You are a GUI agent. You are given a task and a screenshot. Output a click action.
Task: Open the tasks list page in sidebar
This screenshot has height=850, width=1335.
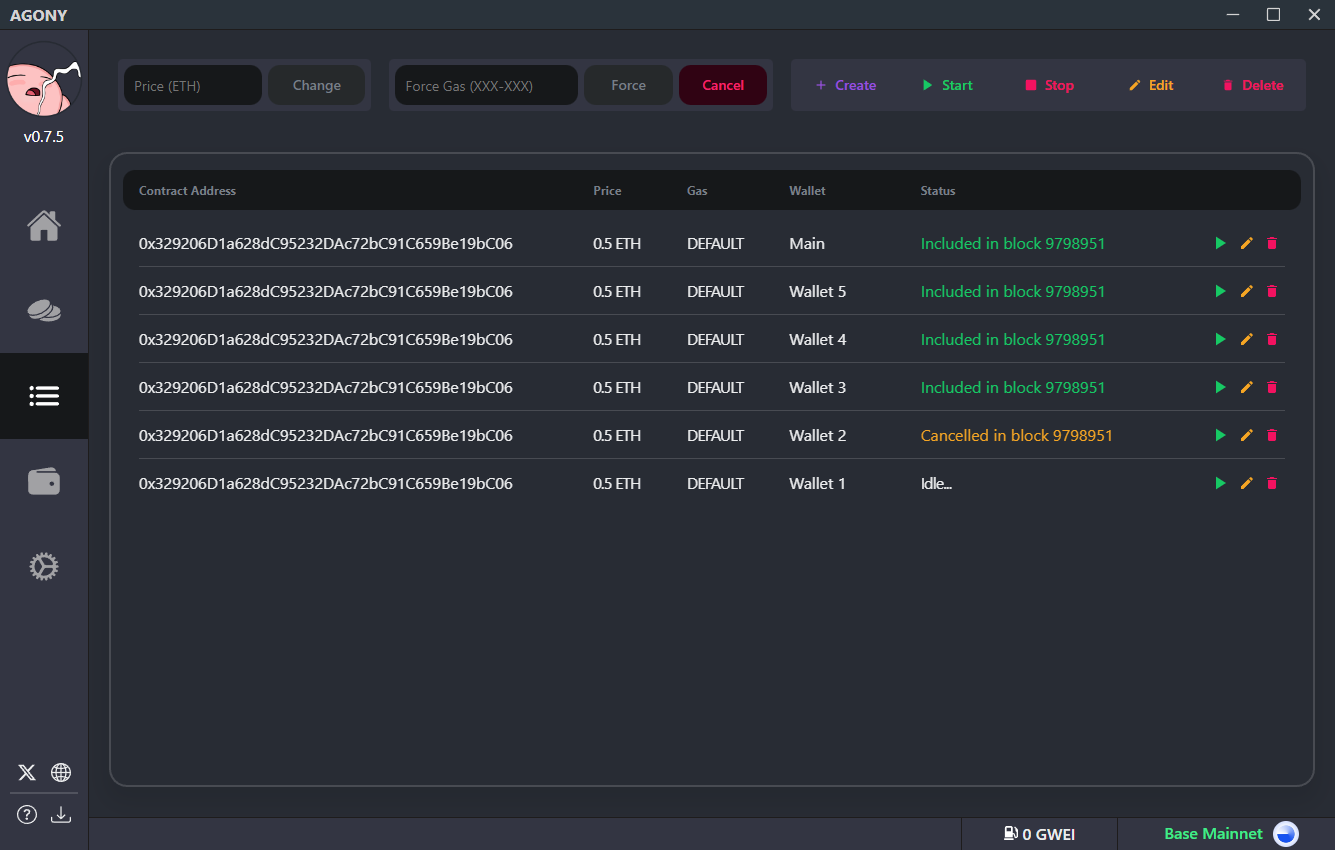coord(44,397)
